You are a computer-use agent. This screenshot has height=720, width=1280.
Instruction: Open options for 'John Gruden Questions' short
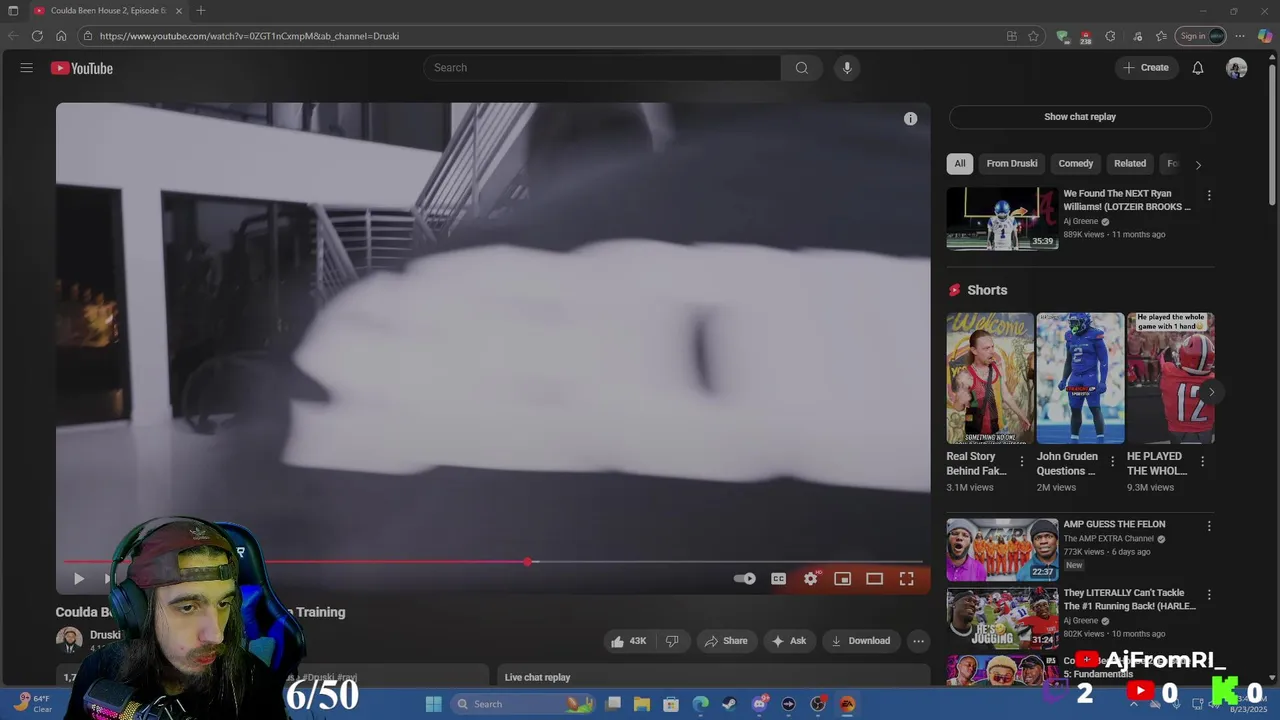[x=1112, y=461]
